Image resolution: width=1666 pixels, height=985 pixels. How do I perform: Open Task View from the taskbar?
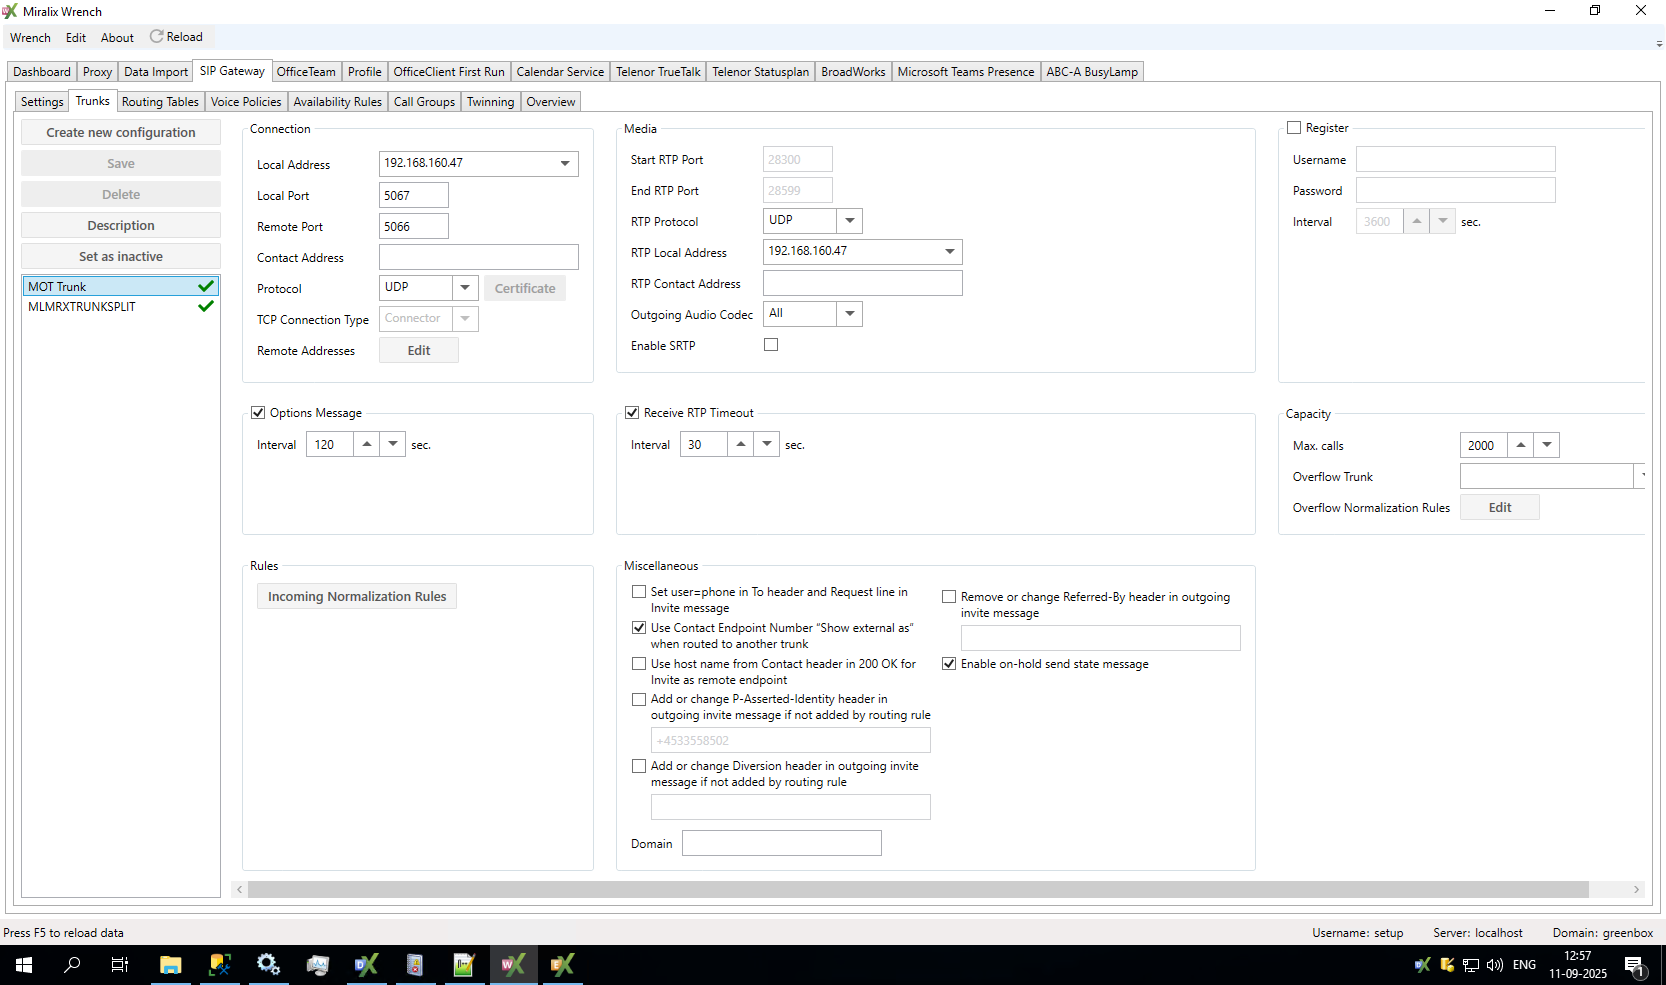[x=120, y=965]
